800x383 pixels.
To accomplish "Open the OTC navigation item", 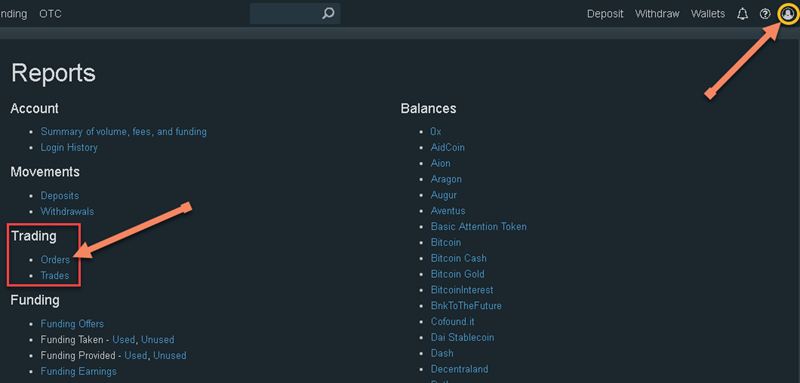I will point(50,14).
